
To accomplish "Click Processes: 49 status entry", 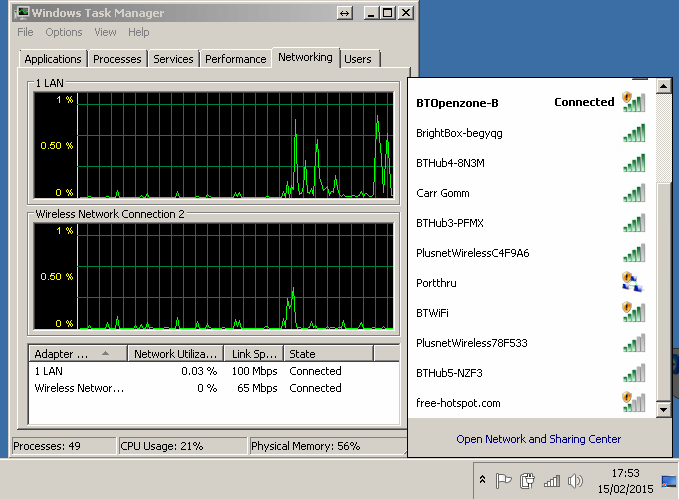I will (x=64, y=446).
